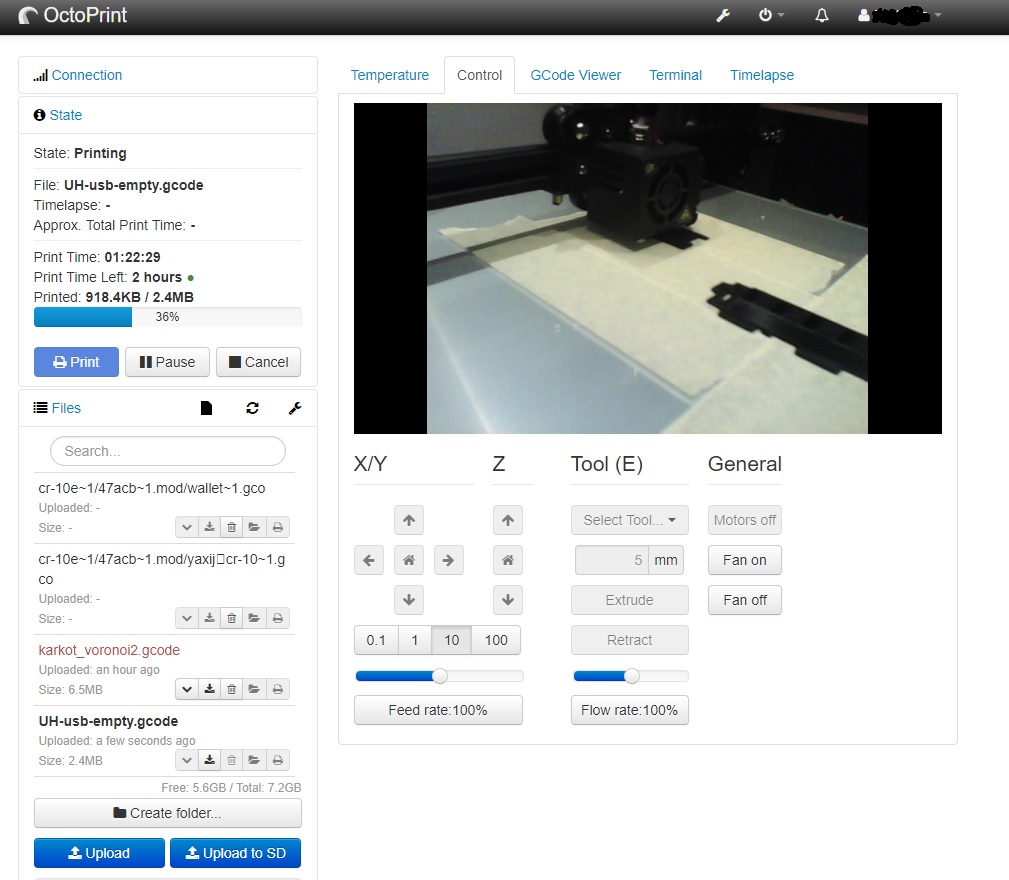The image size is (1009, 880).
Task: Jog X/Y up arrow
Action: point(409,520)
